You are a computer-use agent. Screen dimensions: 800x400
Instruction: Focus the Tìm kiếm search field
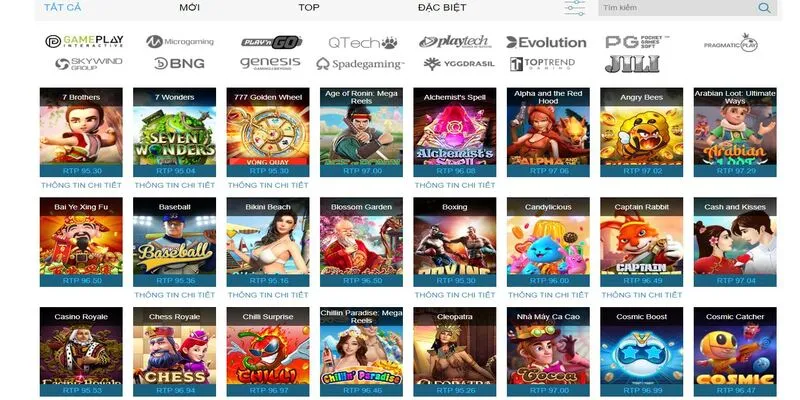point(678,8)
